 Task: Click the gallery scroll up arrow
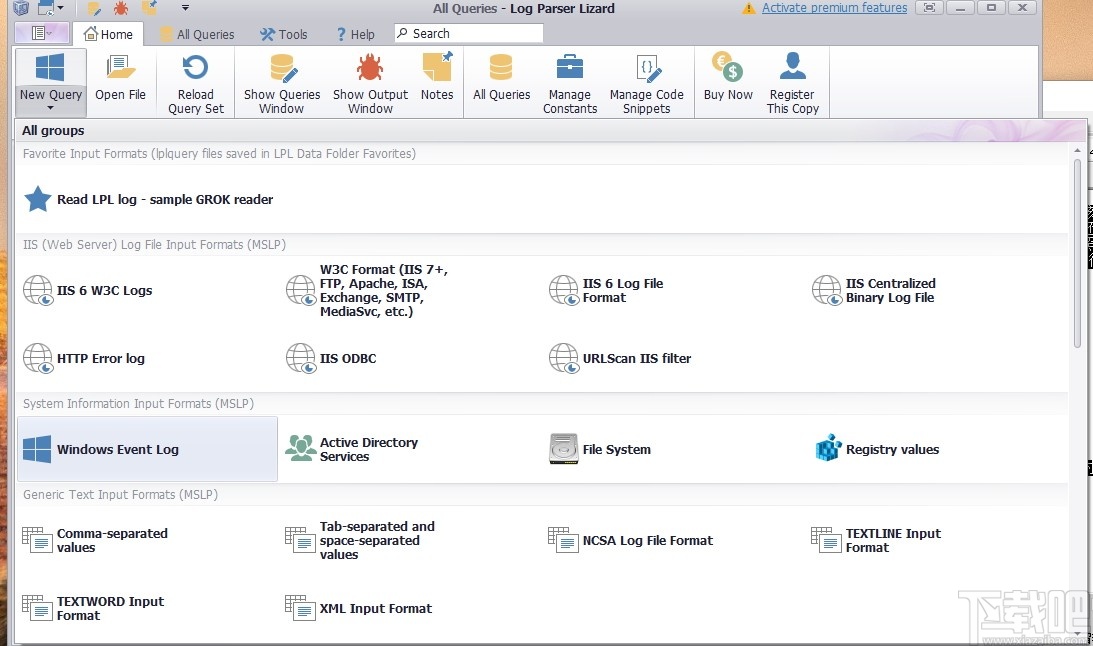(x=1078, y=151)
